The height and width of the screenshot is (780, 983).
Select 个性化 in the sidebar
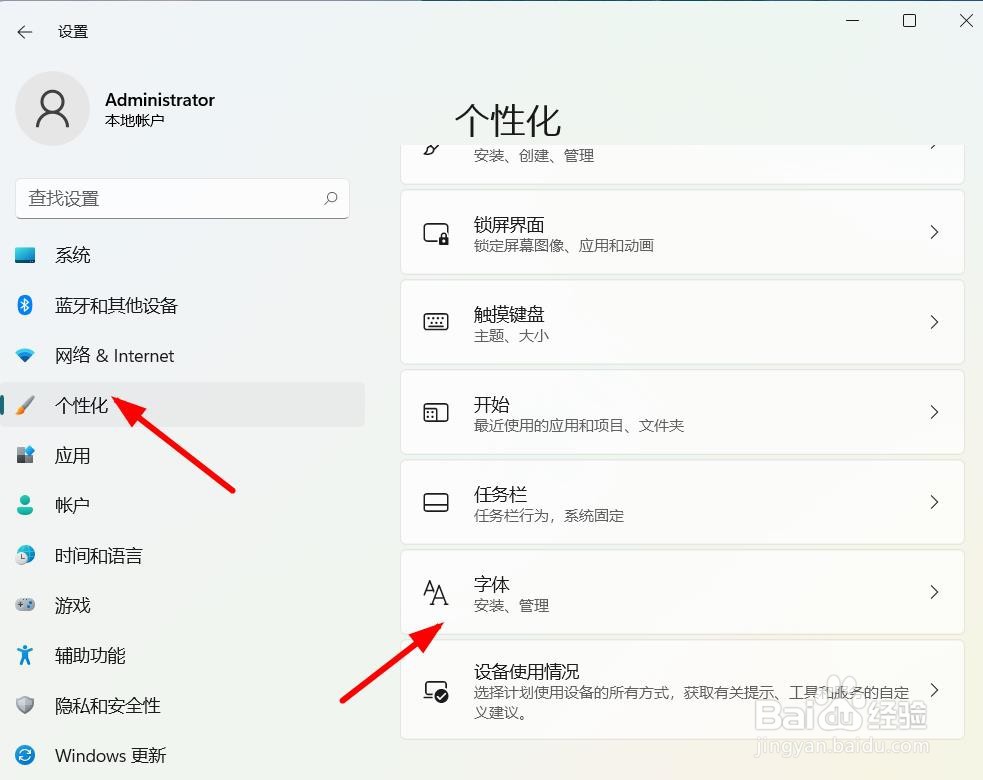182,405
